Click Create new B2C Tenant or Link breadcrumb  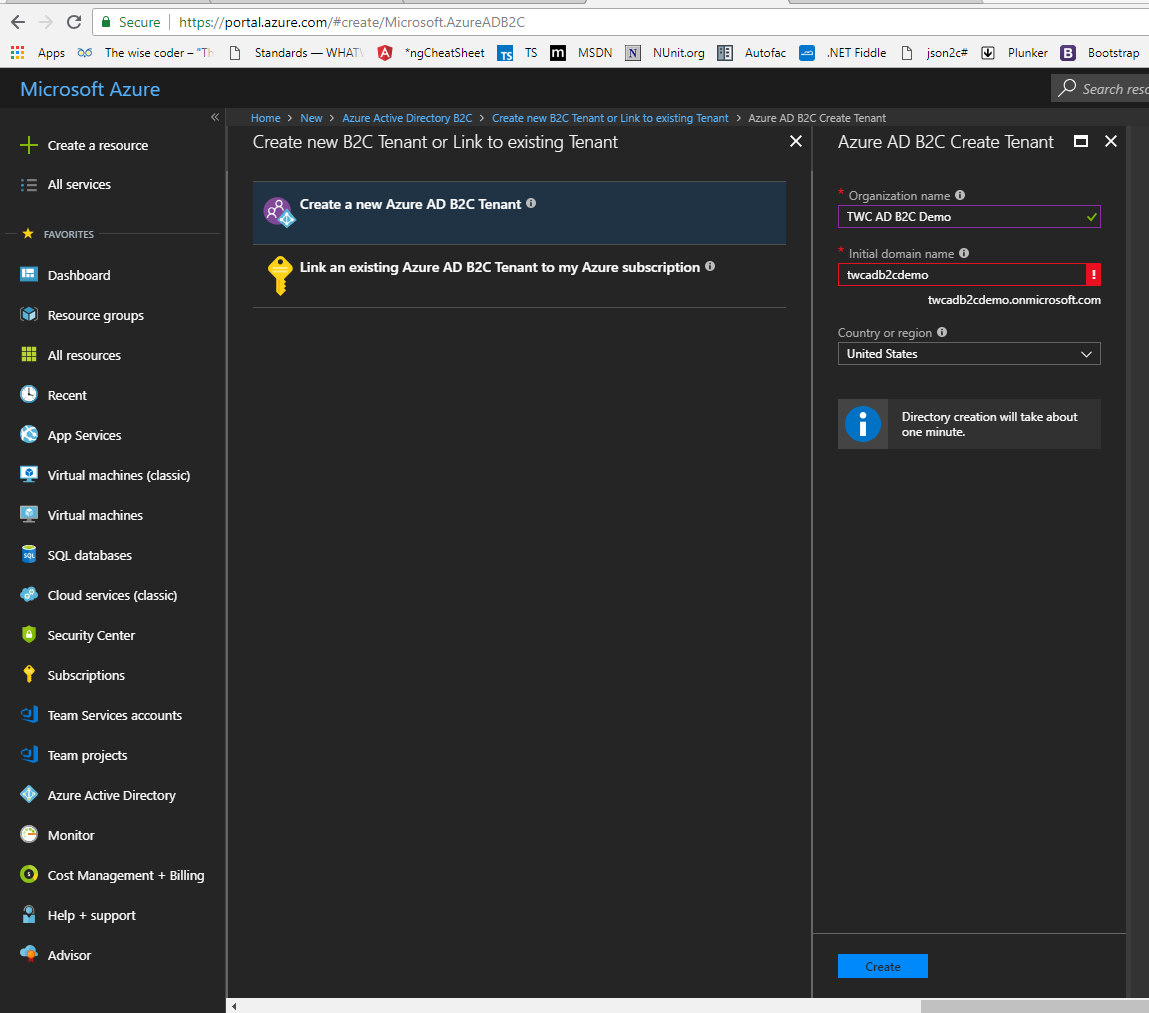coord(610,118)
